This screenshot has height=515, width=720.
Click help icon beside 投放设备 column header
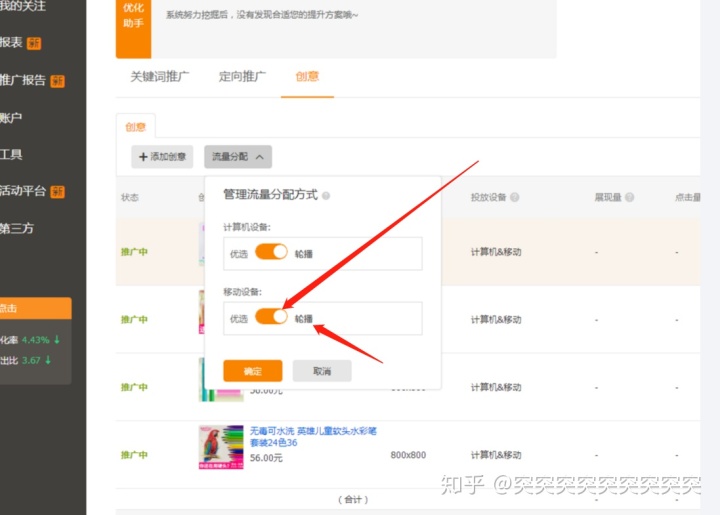tap(515, 197)
